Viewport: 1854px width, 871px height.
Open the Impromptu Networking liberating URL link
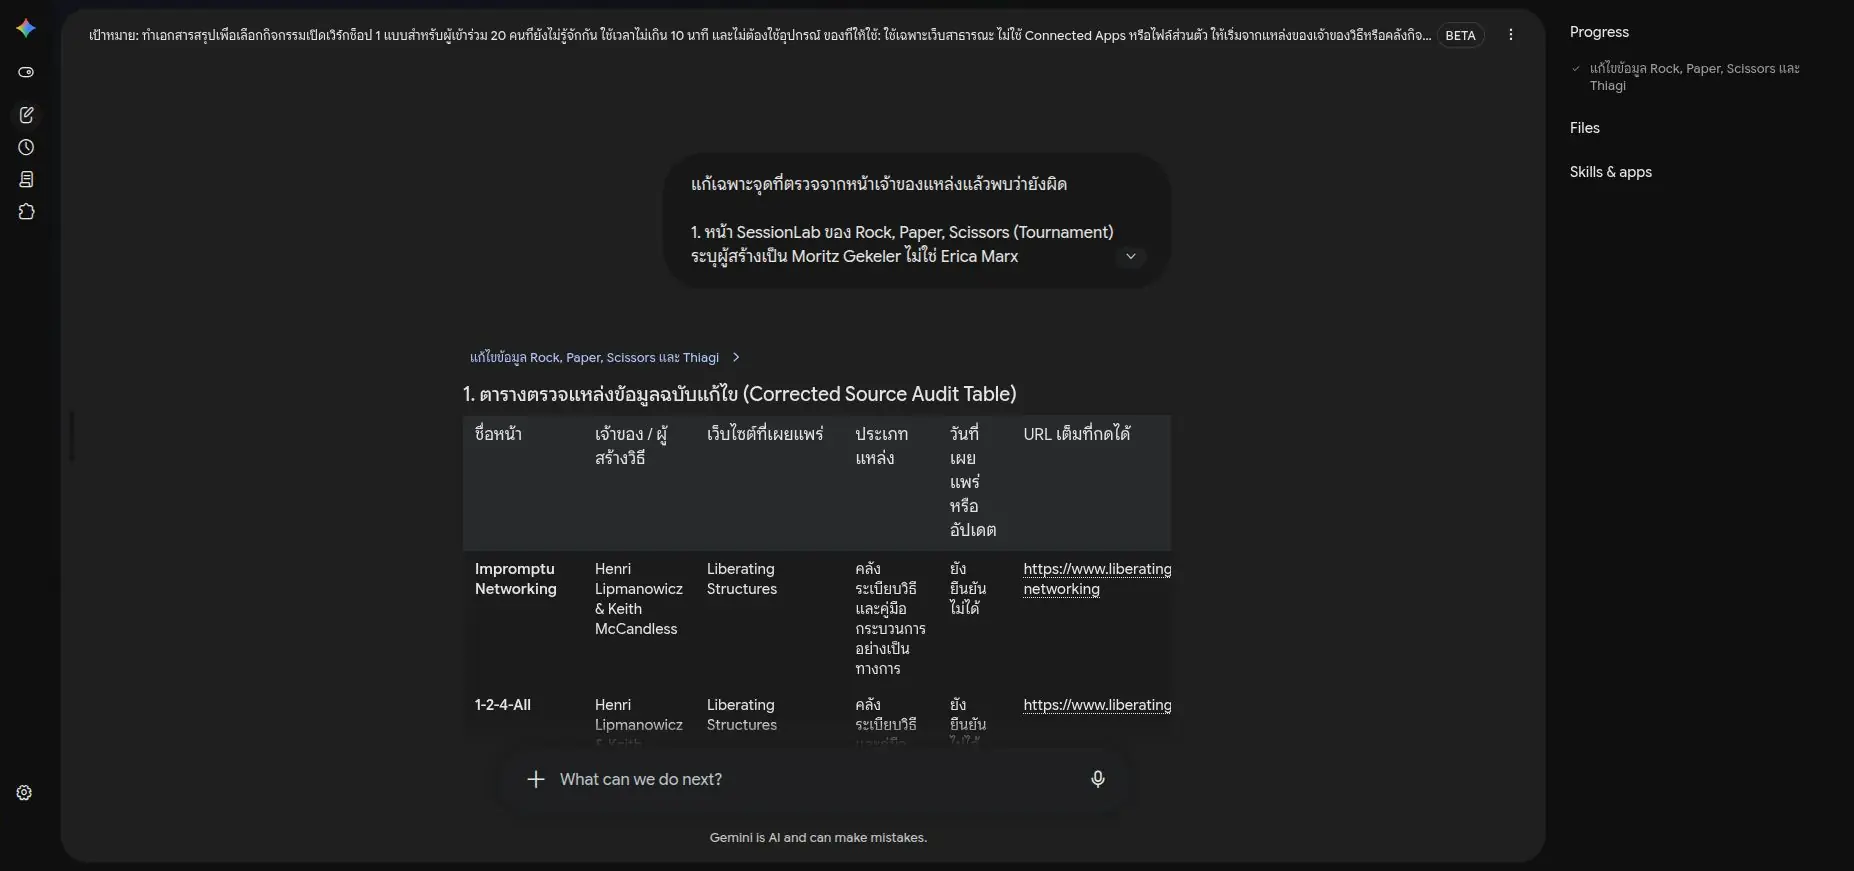(x=1097, y=579)
